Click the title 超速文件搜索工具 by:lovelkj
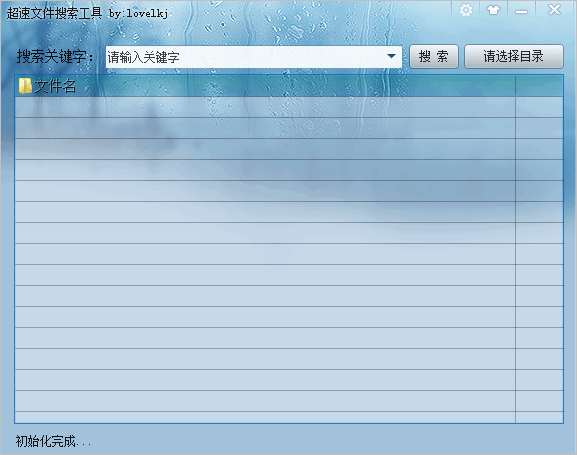 tap(88, 13)
